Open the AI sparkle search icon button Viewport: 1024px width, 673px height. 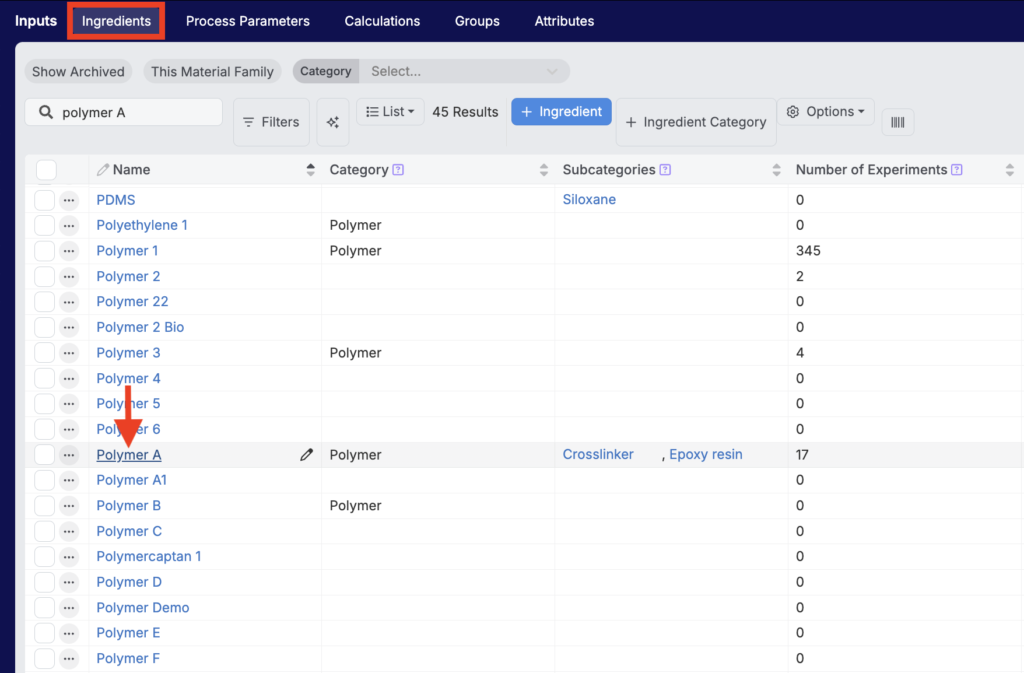click(333, 122)
